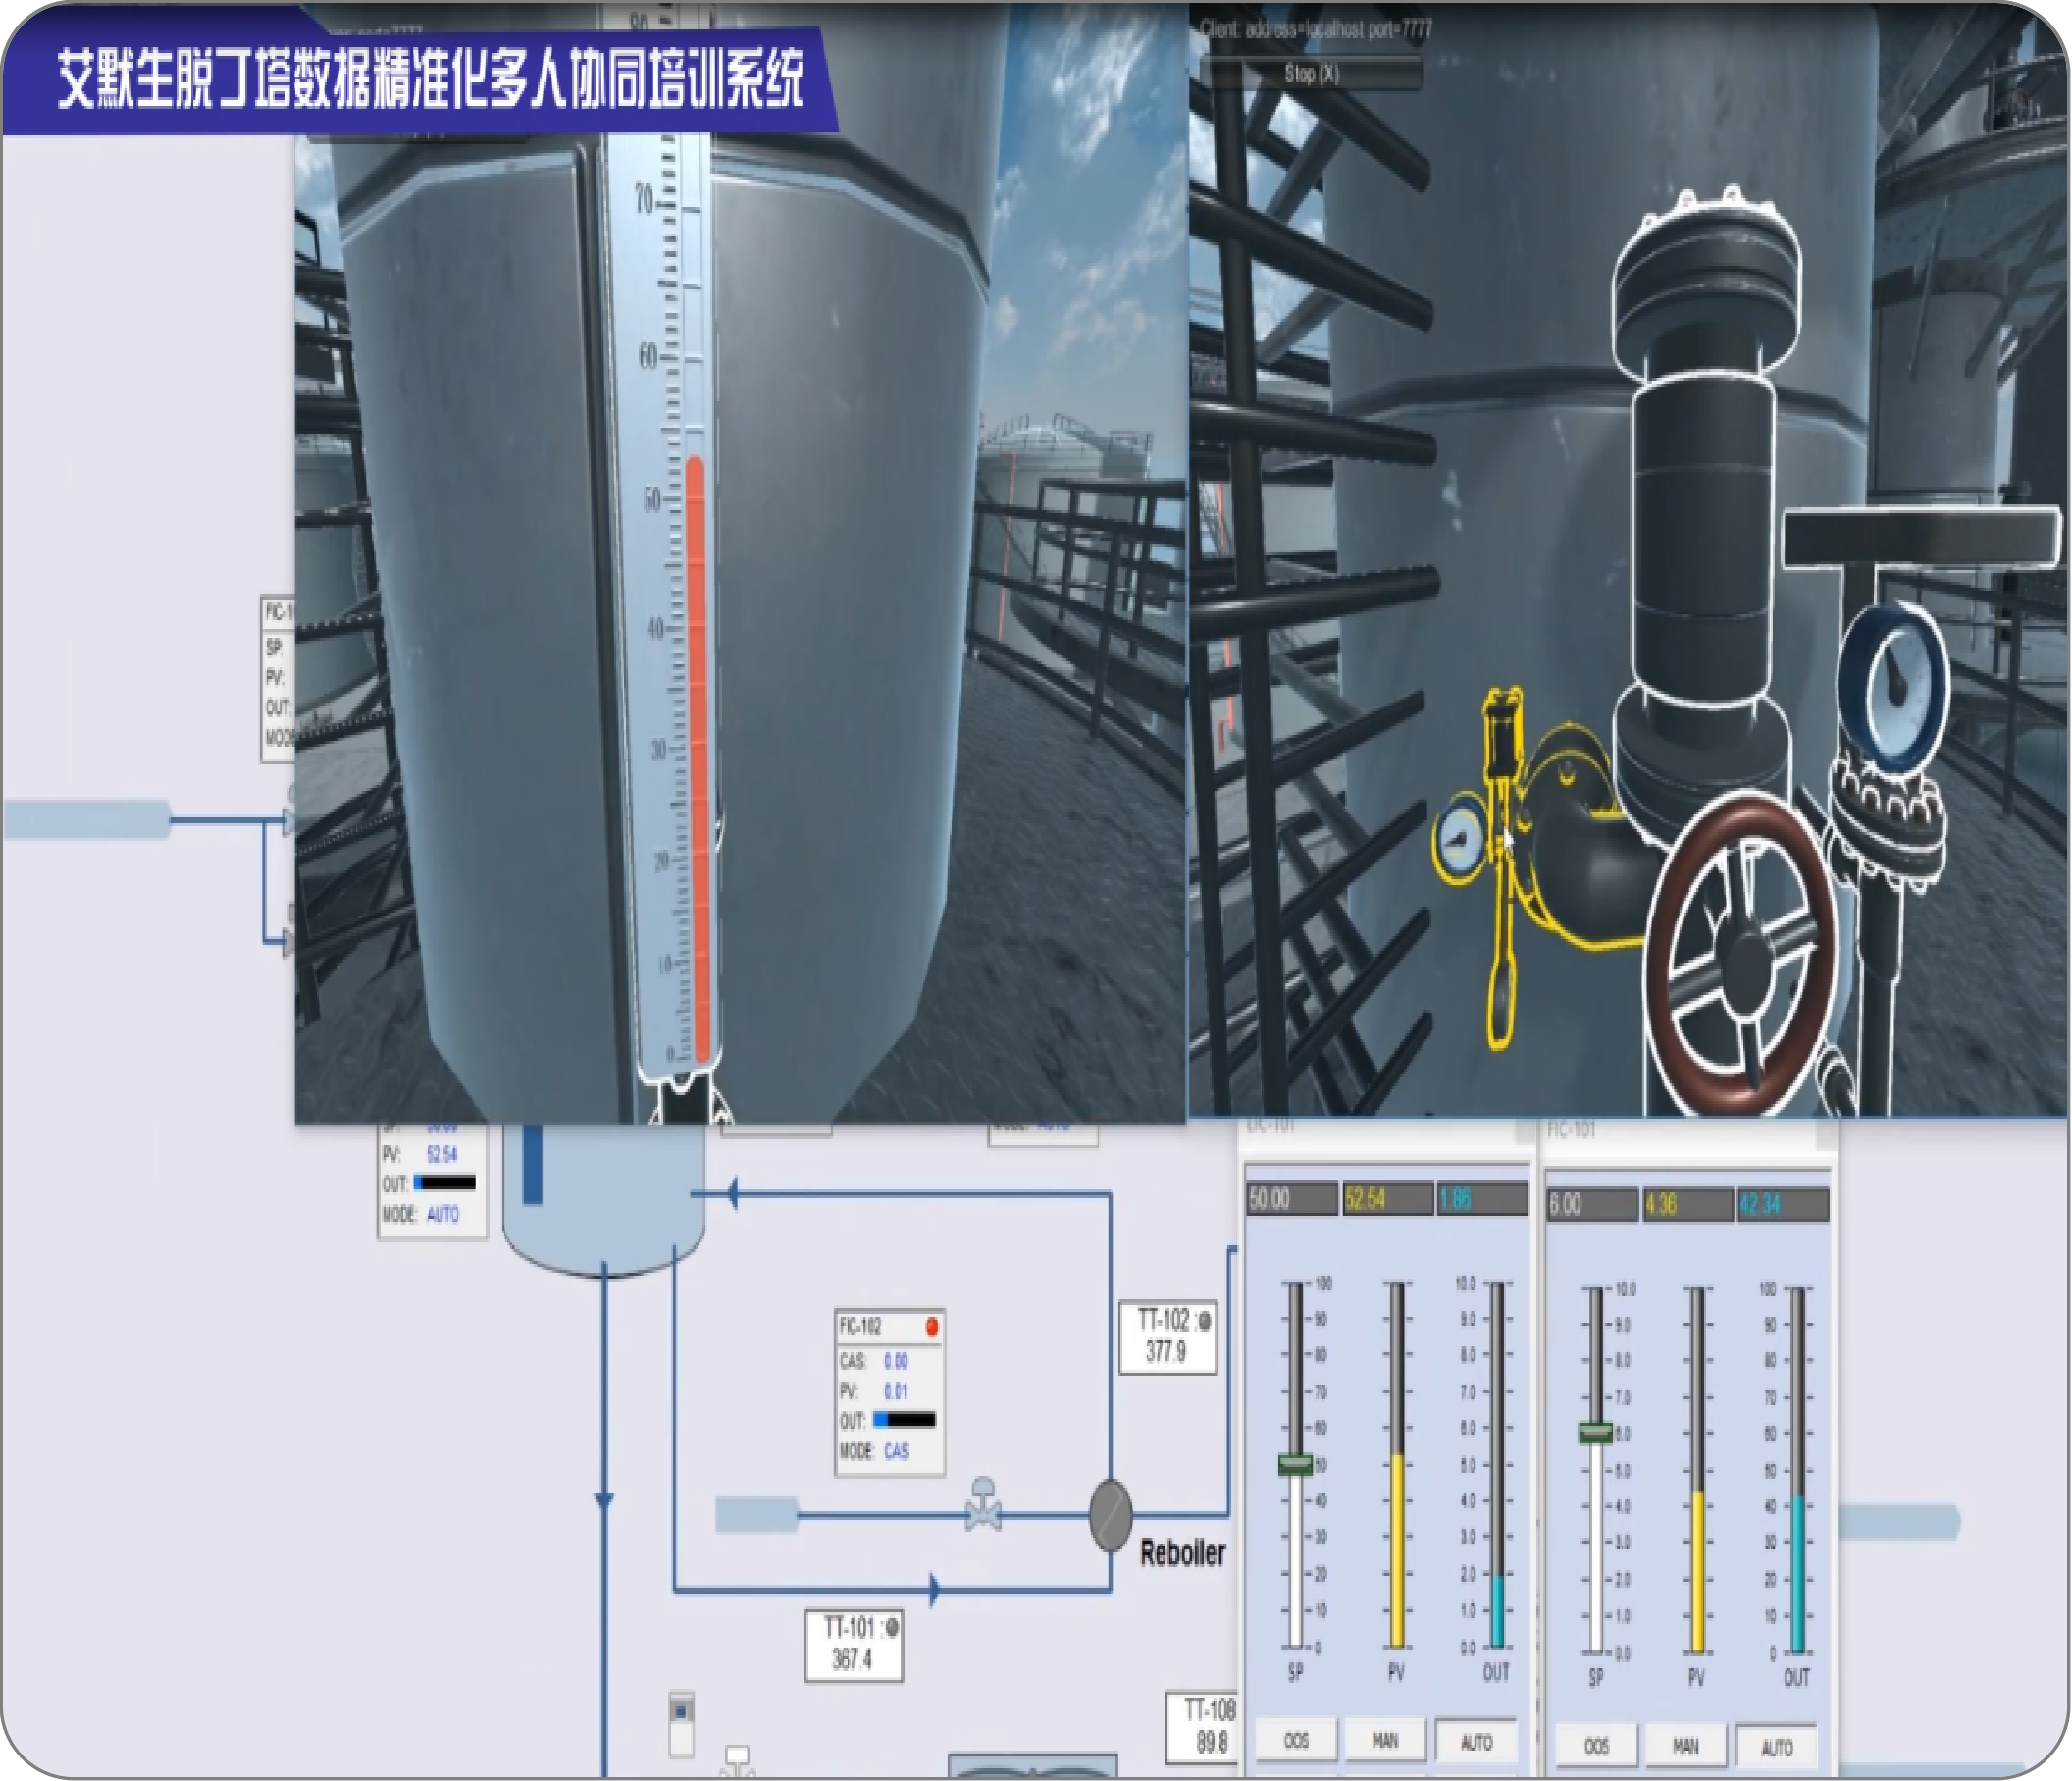This screenshot has width=2072, height=1781.
Task: Click the FIC-101 setpoint value field 6.00
Action: 1592,1204
